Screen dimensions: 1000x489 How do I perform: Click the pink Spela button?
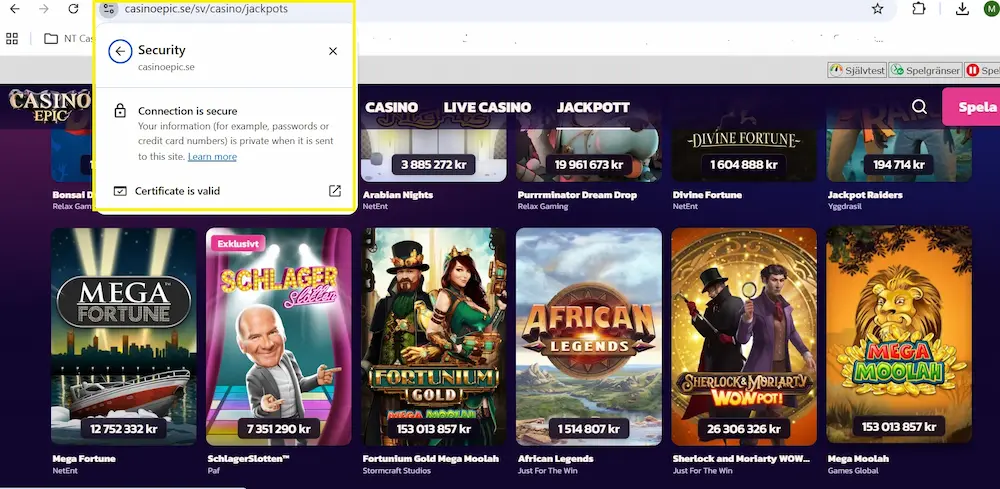click(971, 107)
